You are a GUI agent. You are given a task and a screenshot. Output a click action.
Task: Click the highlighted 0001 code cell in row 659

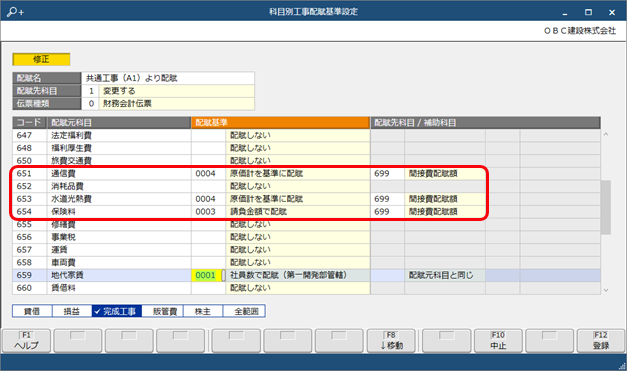(206, 275)
